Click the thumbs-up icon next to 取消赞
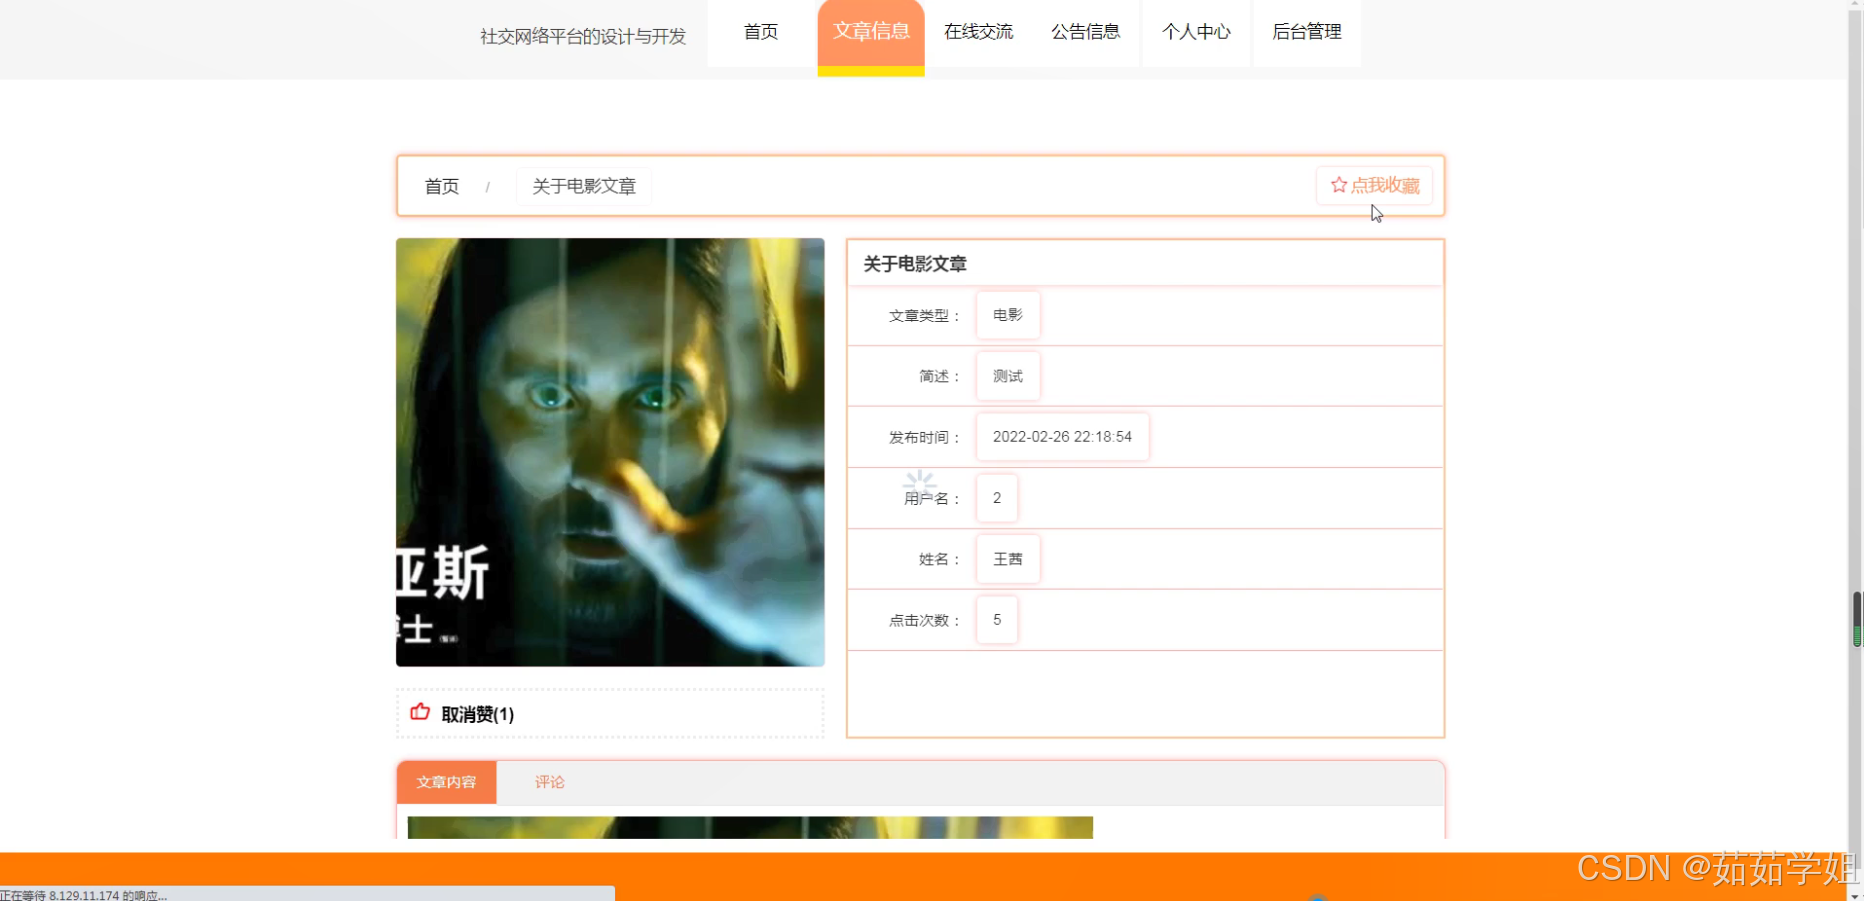 (x=420, y=712)
